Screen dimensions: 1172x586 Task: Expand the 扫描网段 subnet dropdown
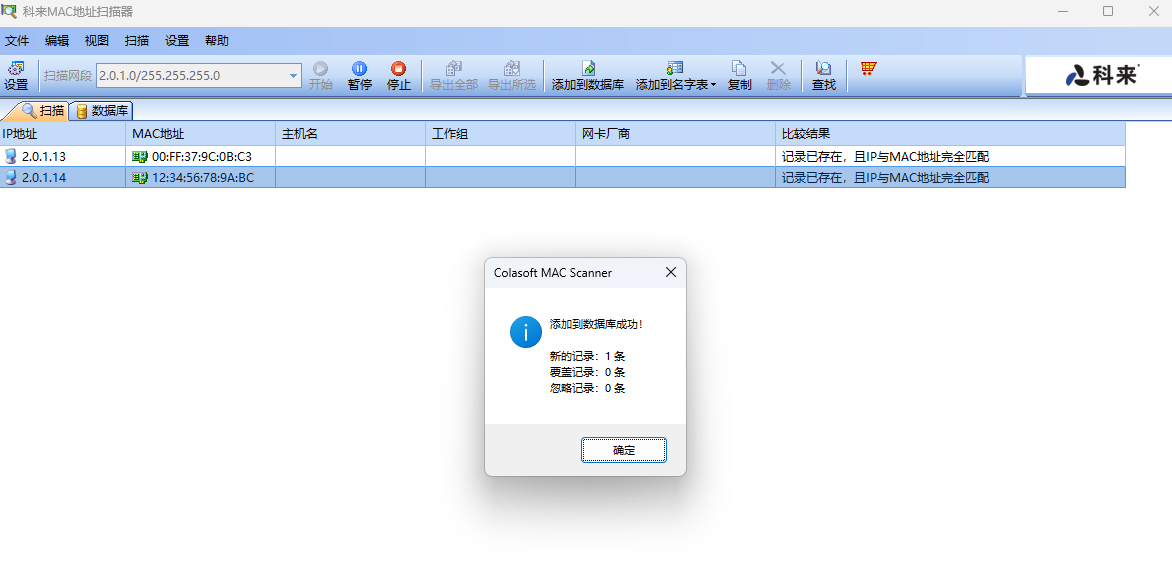click(x=294, y=76)
